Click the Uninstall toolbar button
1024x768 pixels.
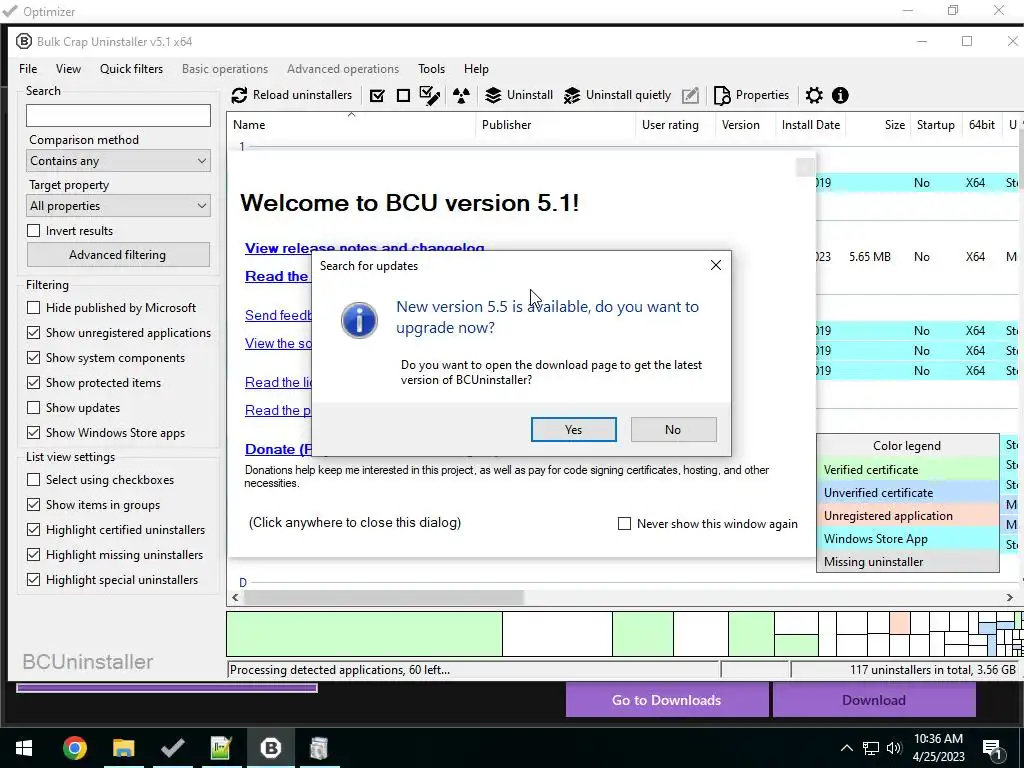(519, 95)
